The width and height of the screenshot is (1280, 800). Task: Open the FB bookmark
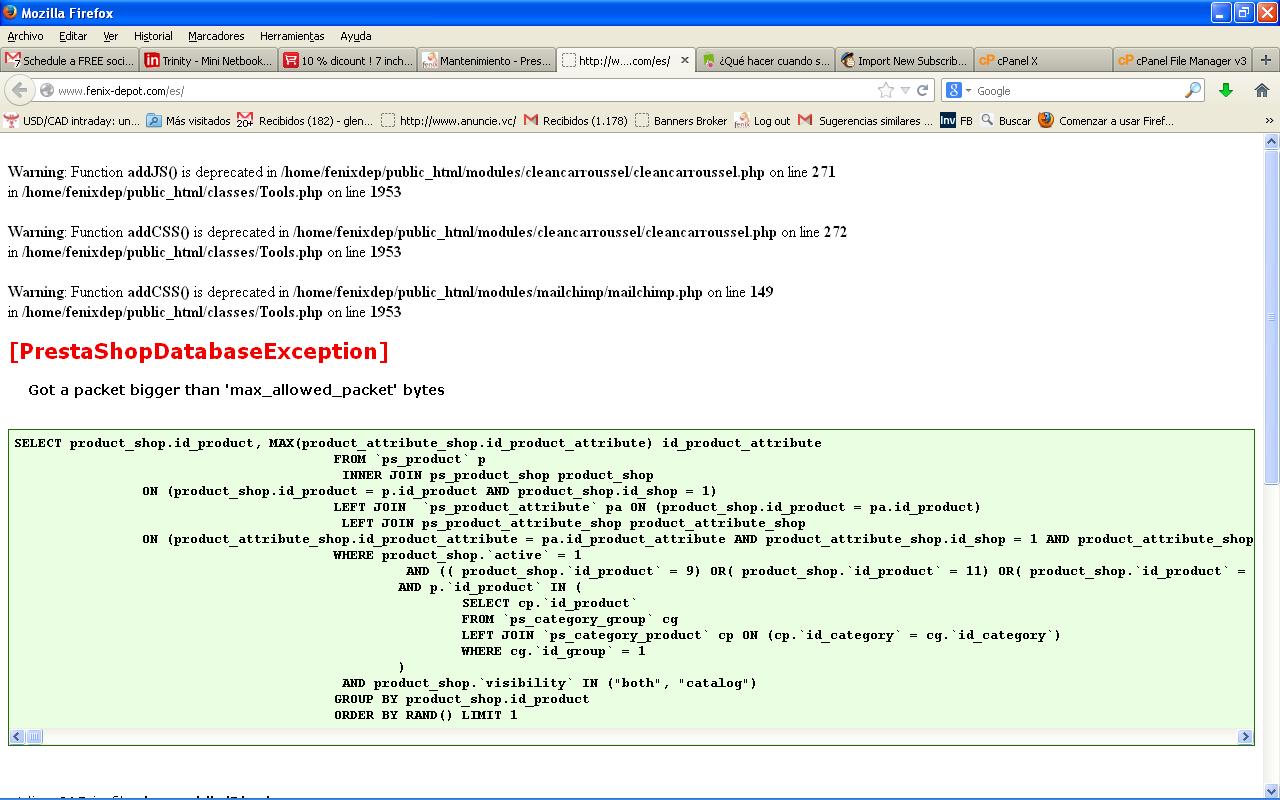coord(957,121)
